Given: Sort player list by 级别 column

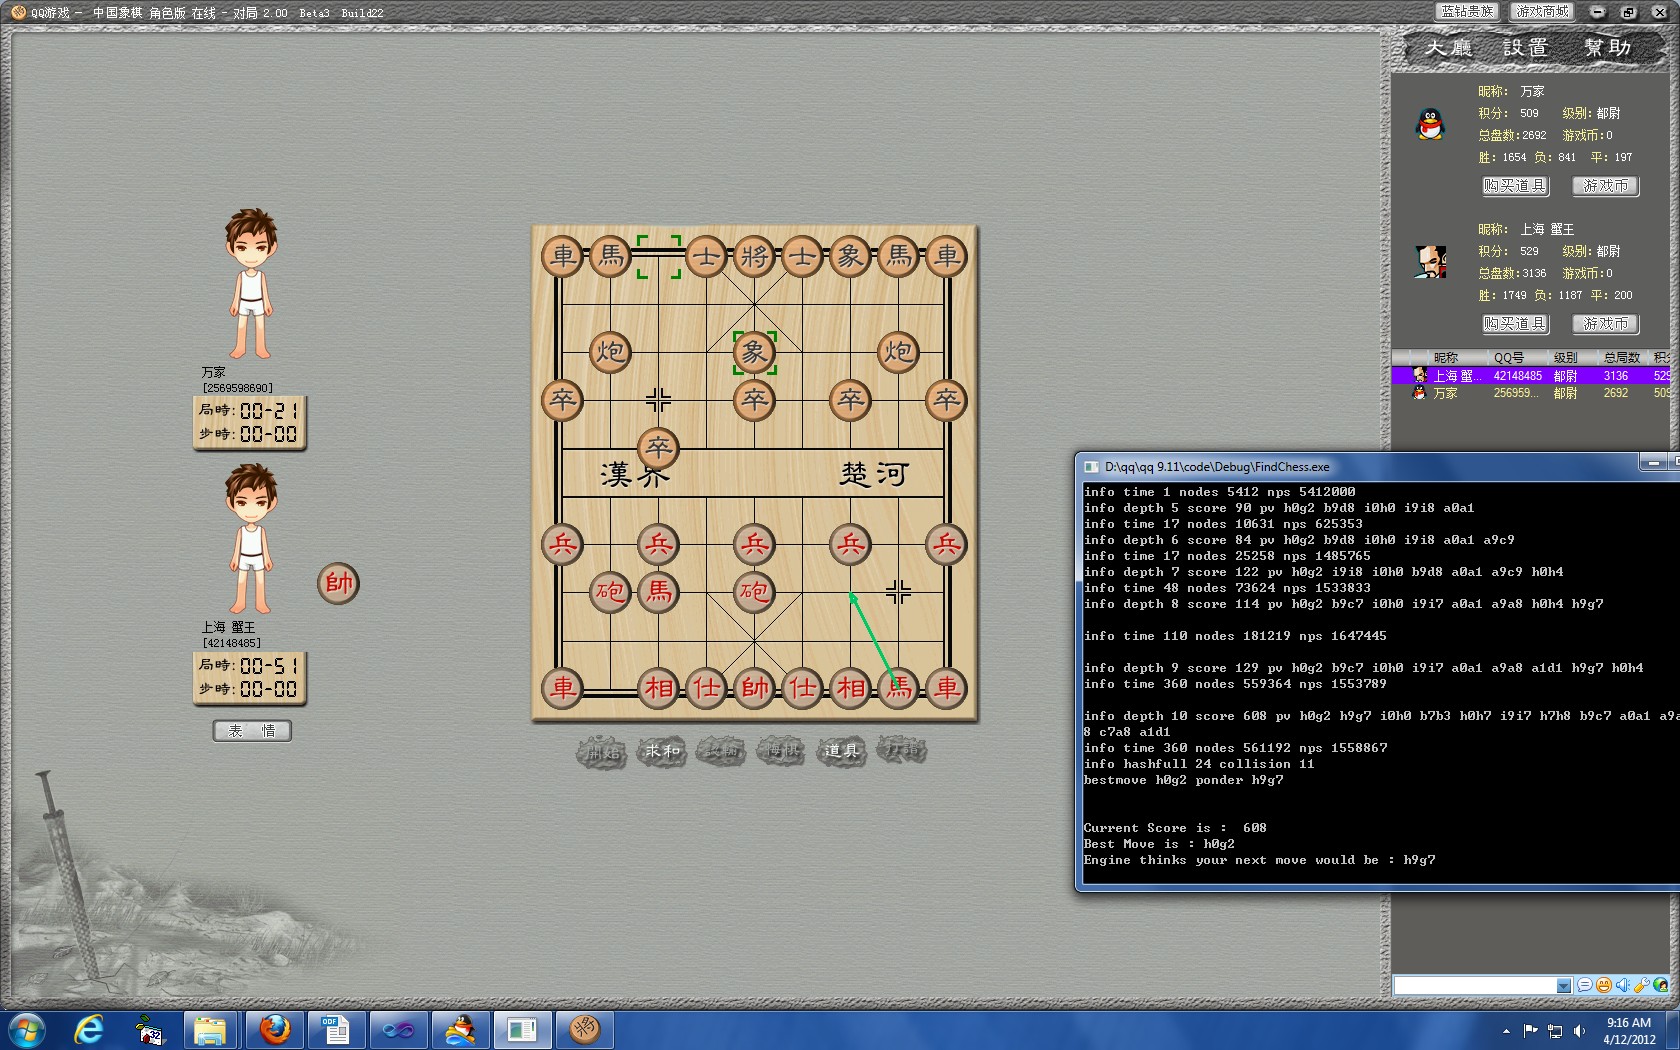Looking at the screenshot, I should coord(1566,358).
